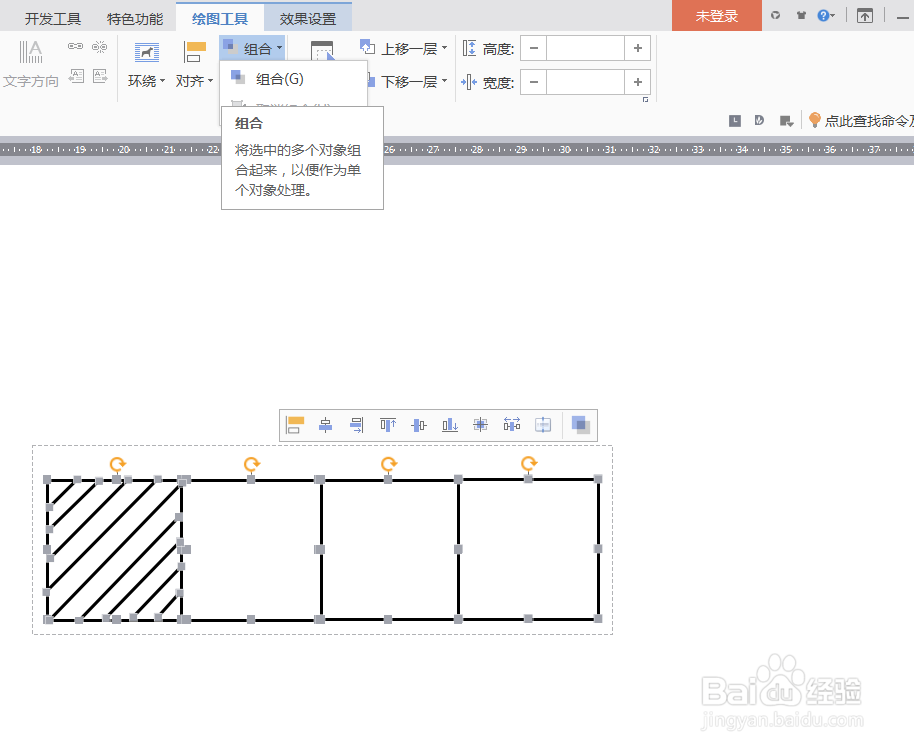This screenshot has height=751, width=914.
Task: Select vertical center align on floating toolbar
Action: pyautogui.click(x=419, y=424)
